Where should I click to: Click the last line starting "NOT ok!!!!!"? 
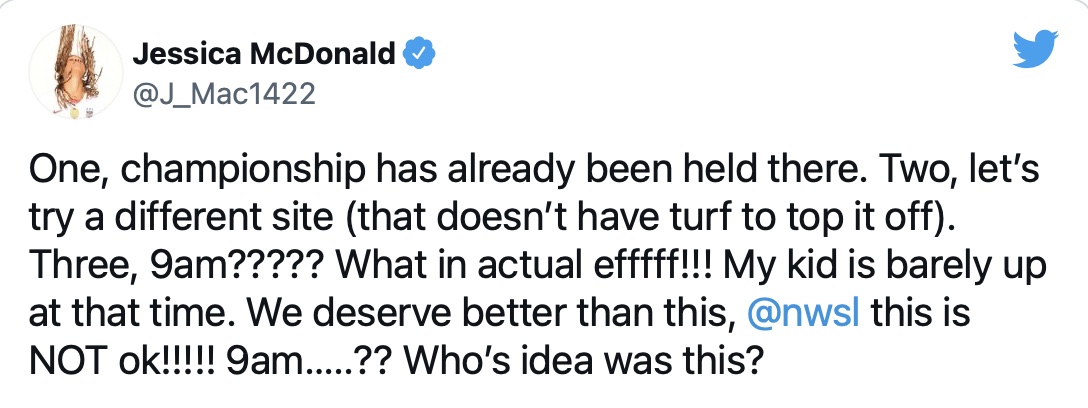pyautogui.click(x=393, y=355)
